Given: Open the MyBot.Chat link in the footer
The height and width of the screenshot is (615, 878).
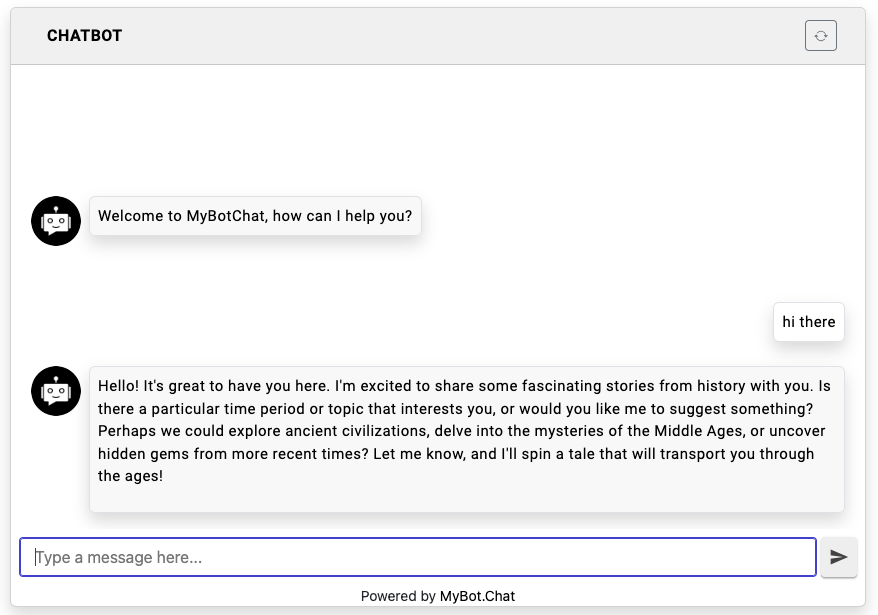Looking at the screenshot, I should point(477,596).
